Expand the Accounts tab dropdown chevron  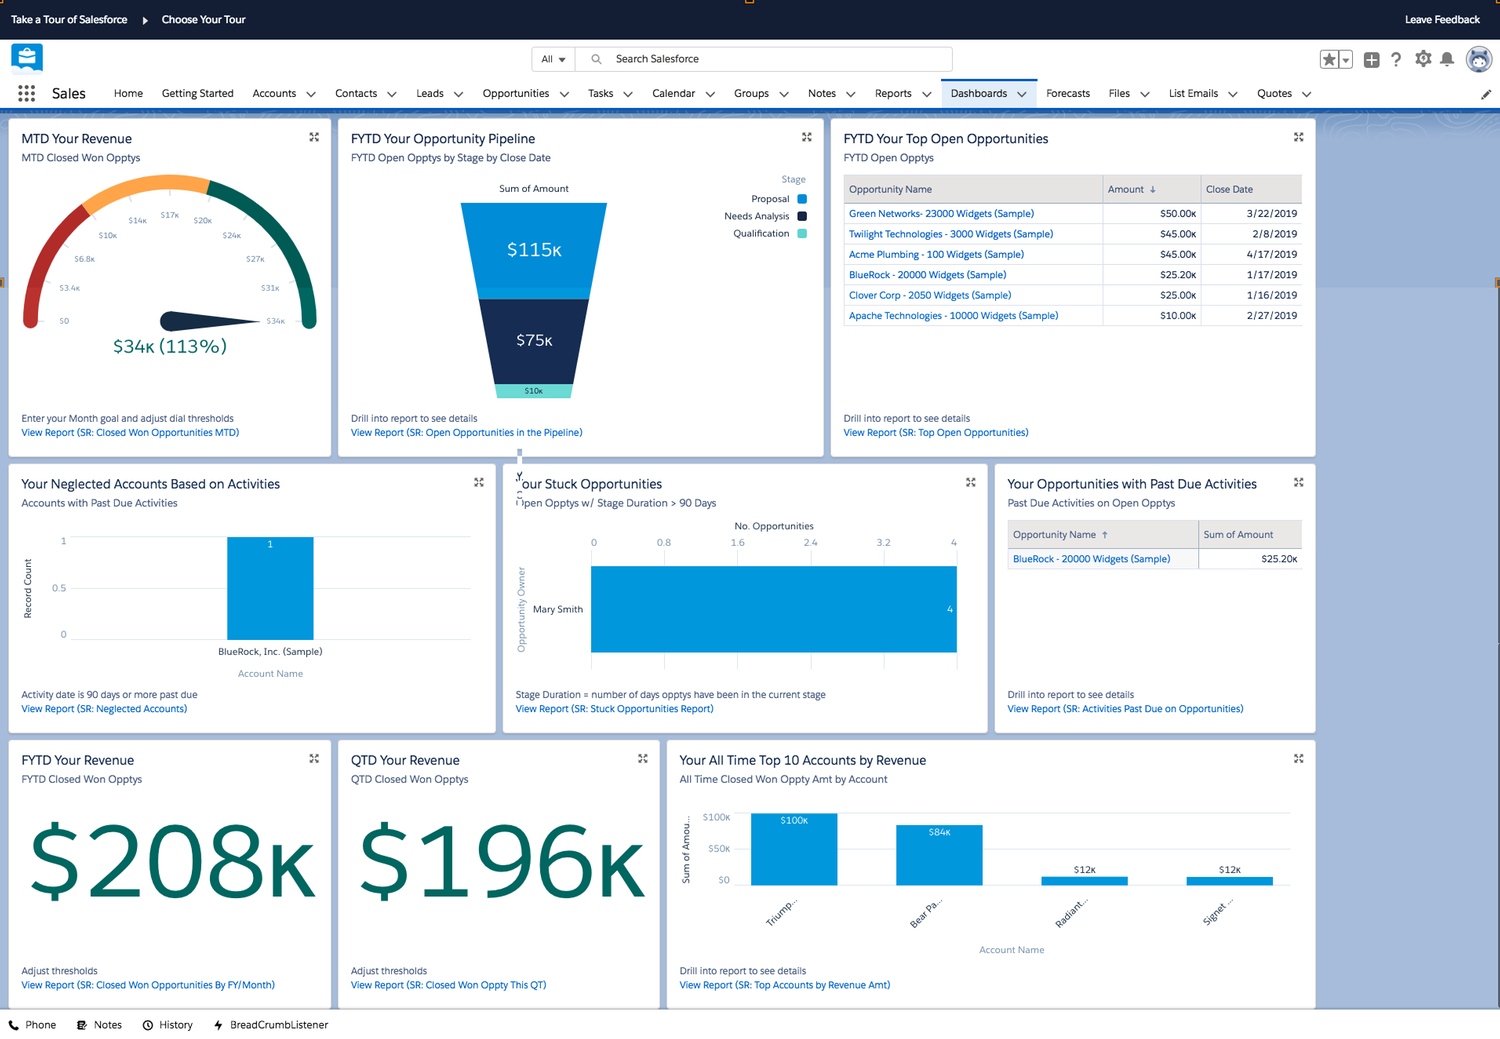click(311, 94)
